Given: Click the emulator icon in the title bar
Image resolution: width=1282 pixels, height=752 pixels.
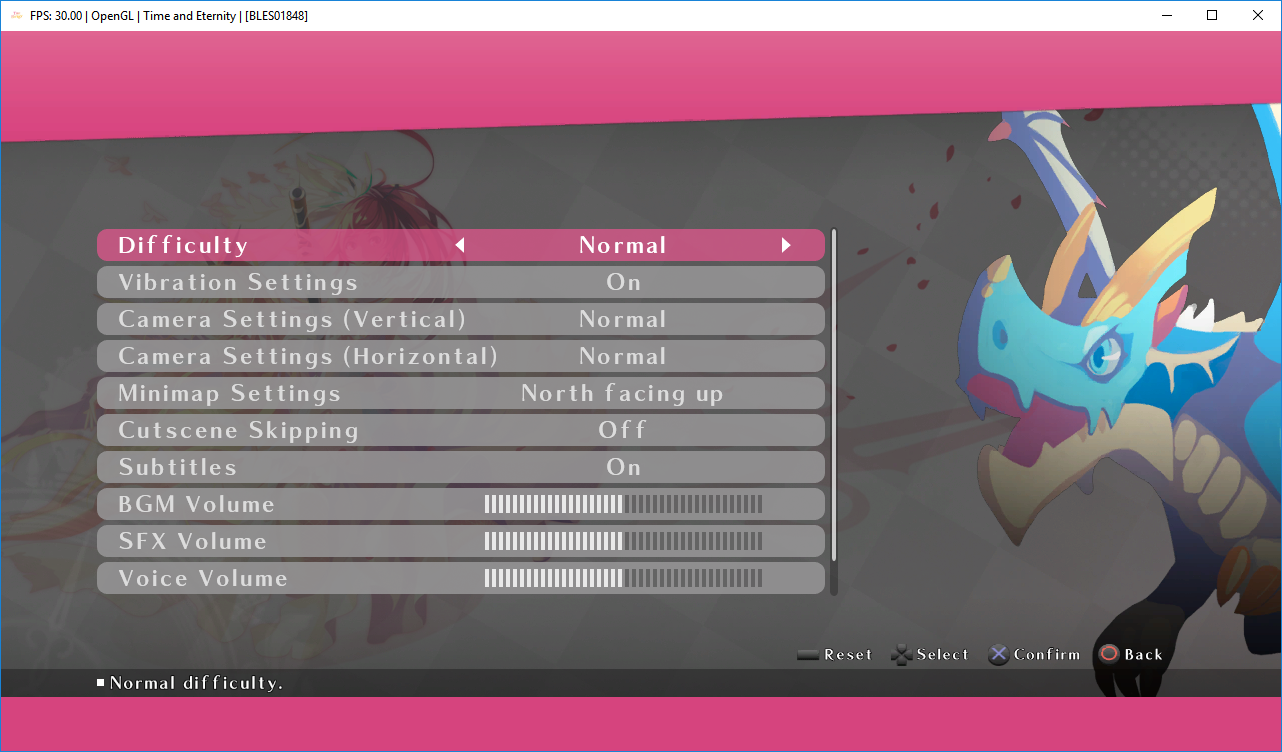Looking at the screenshot, I should click(16, 15).
